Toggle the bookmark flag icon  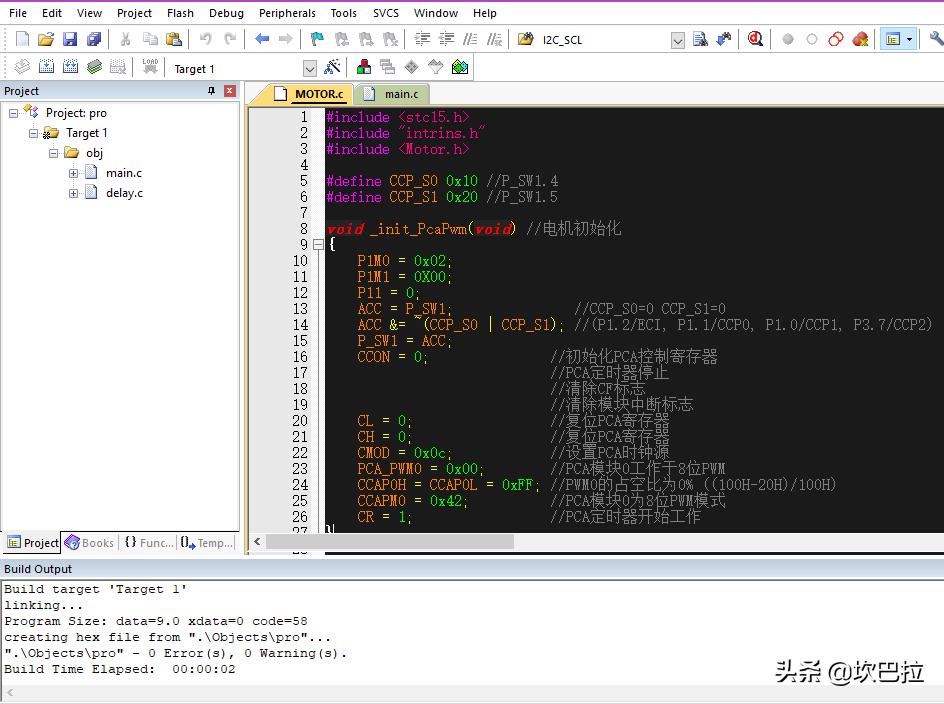pyautogui.click(x=317, y=39)
